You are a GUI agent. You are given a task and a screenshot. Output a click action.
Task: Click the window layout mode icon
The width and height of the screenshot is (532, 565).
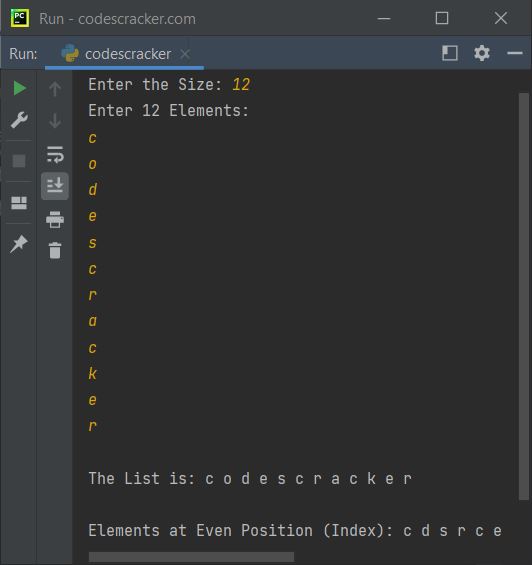[450, 53]
